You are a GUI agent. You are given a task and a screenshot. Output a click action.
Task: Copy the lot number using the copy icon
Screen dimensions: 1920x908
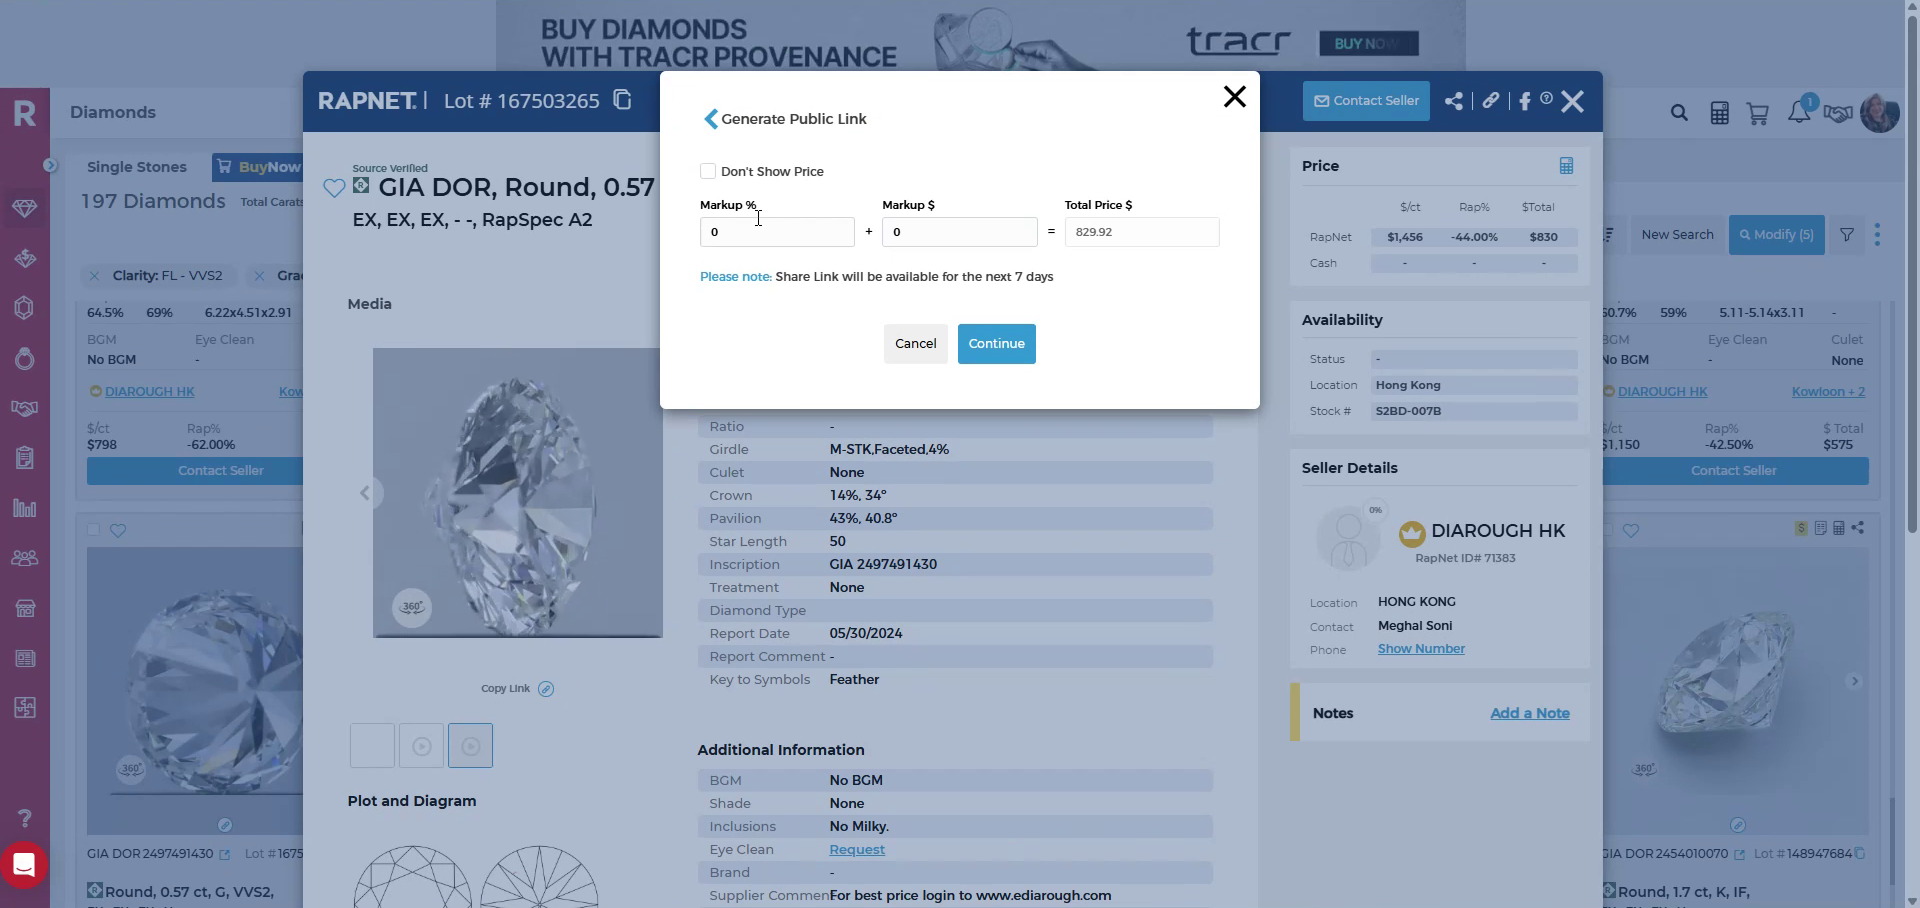pyautogui.click(x=622, y=99)
